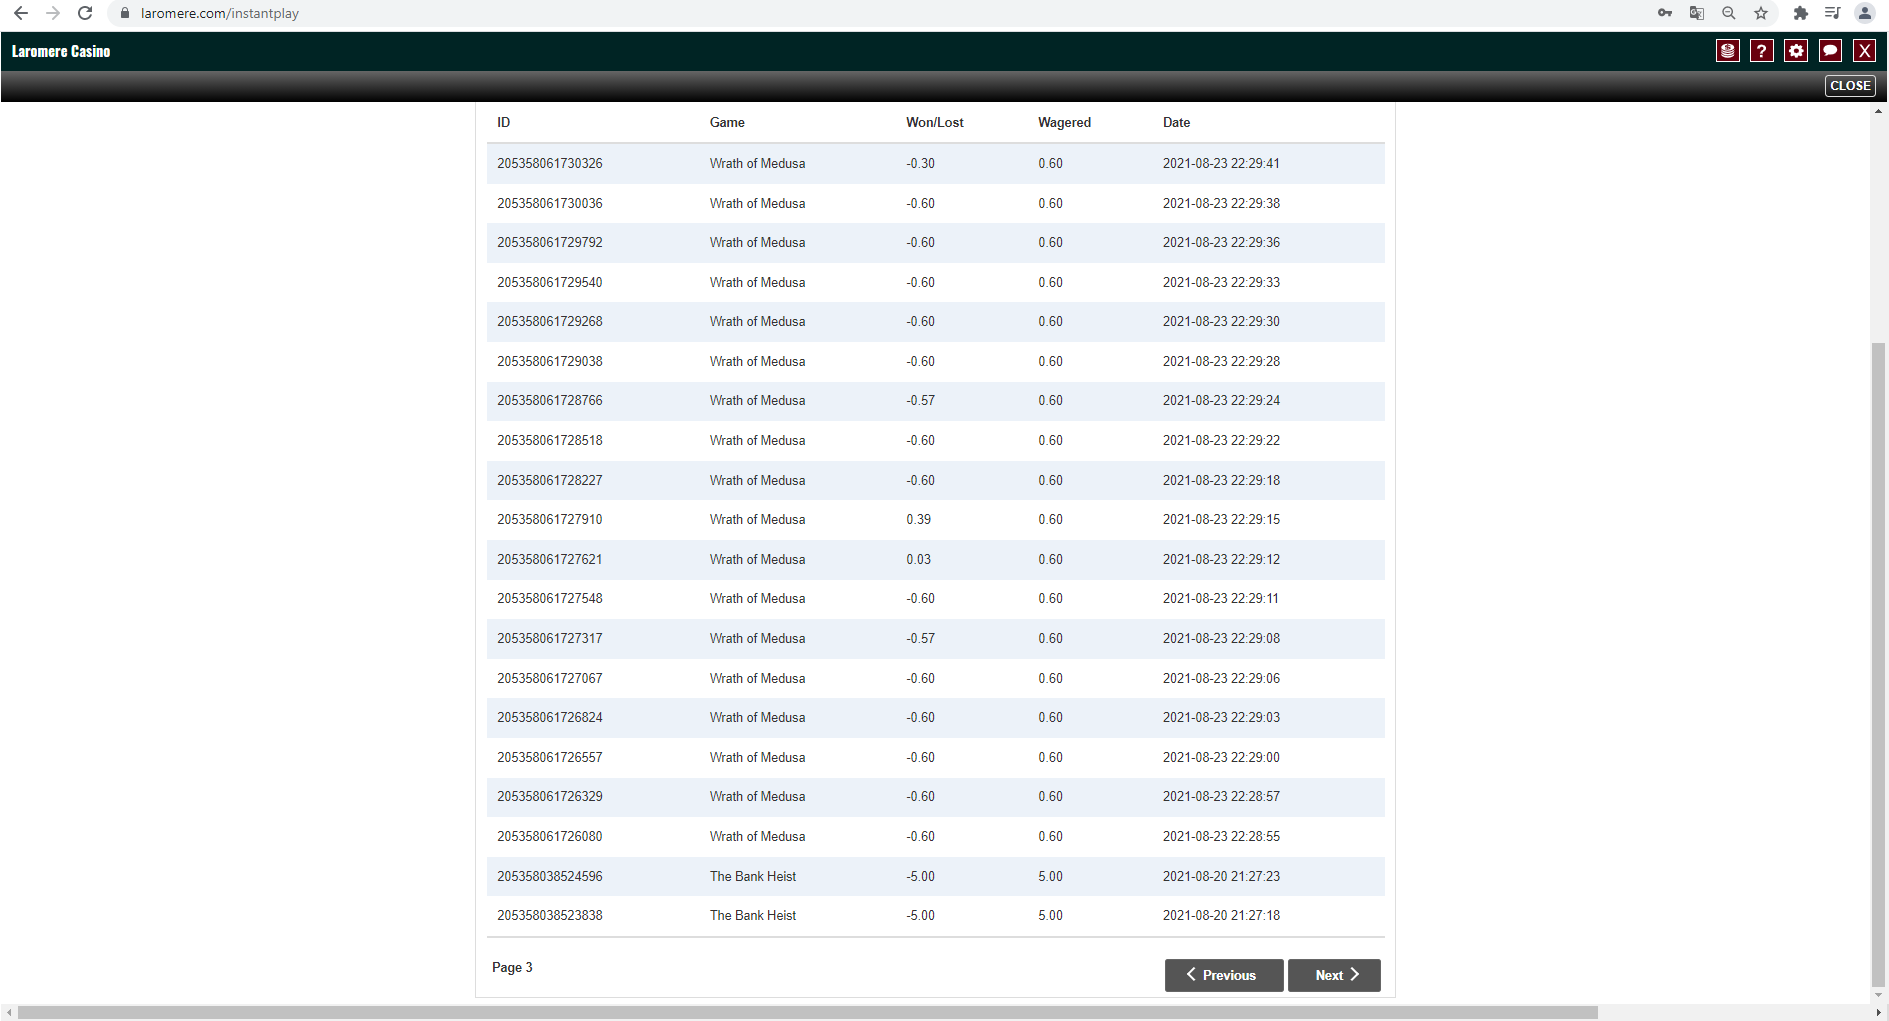This screenshot has width=1889, height=1021.
Task: Click the red X exit icon
Action: [x=1864, y=51]
